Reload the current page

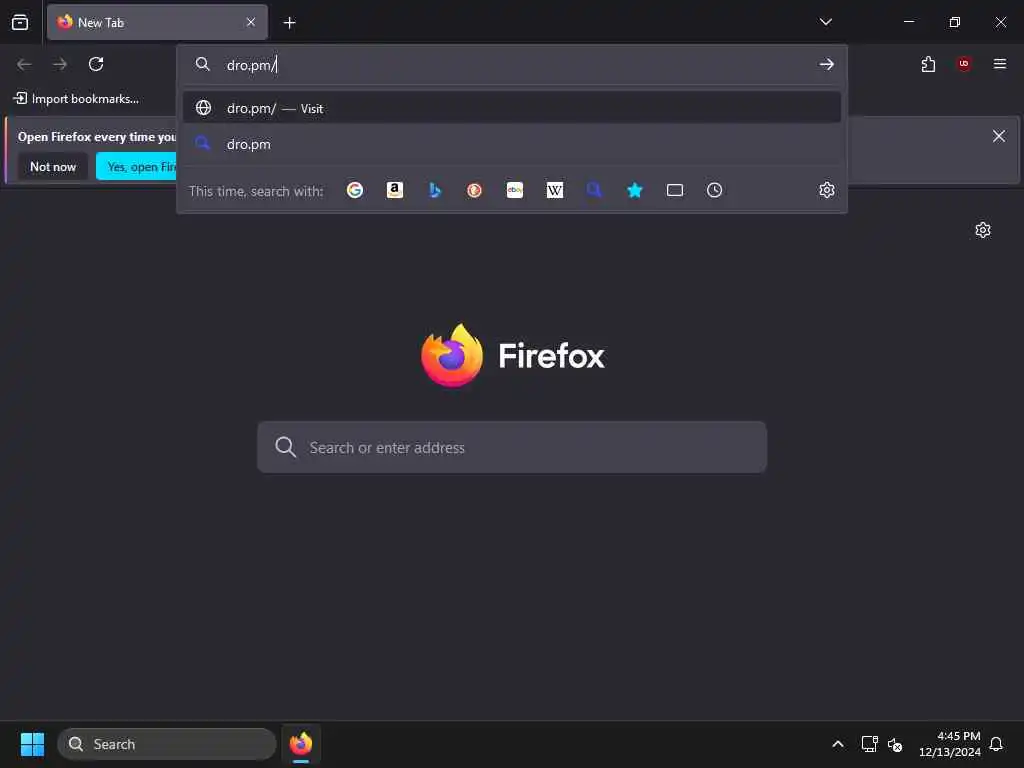[96, 64]
